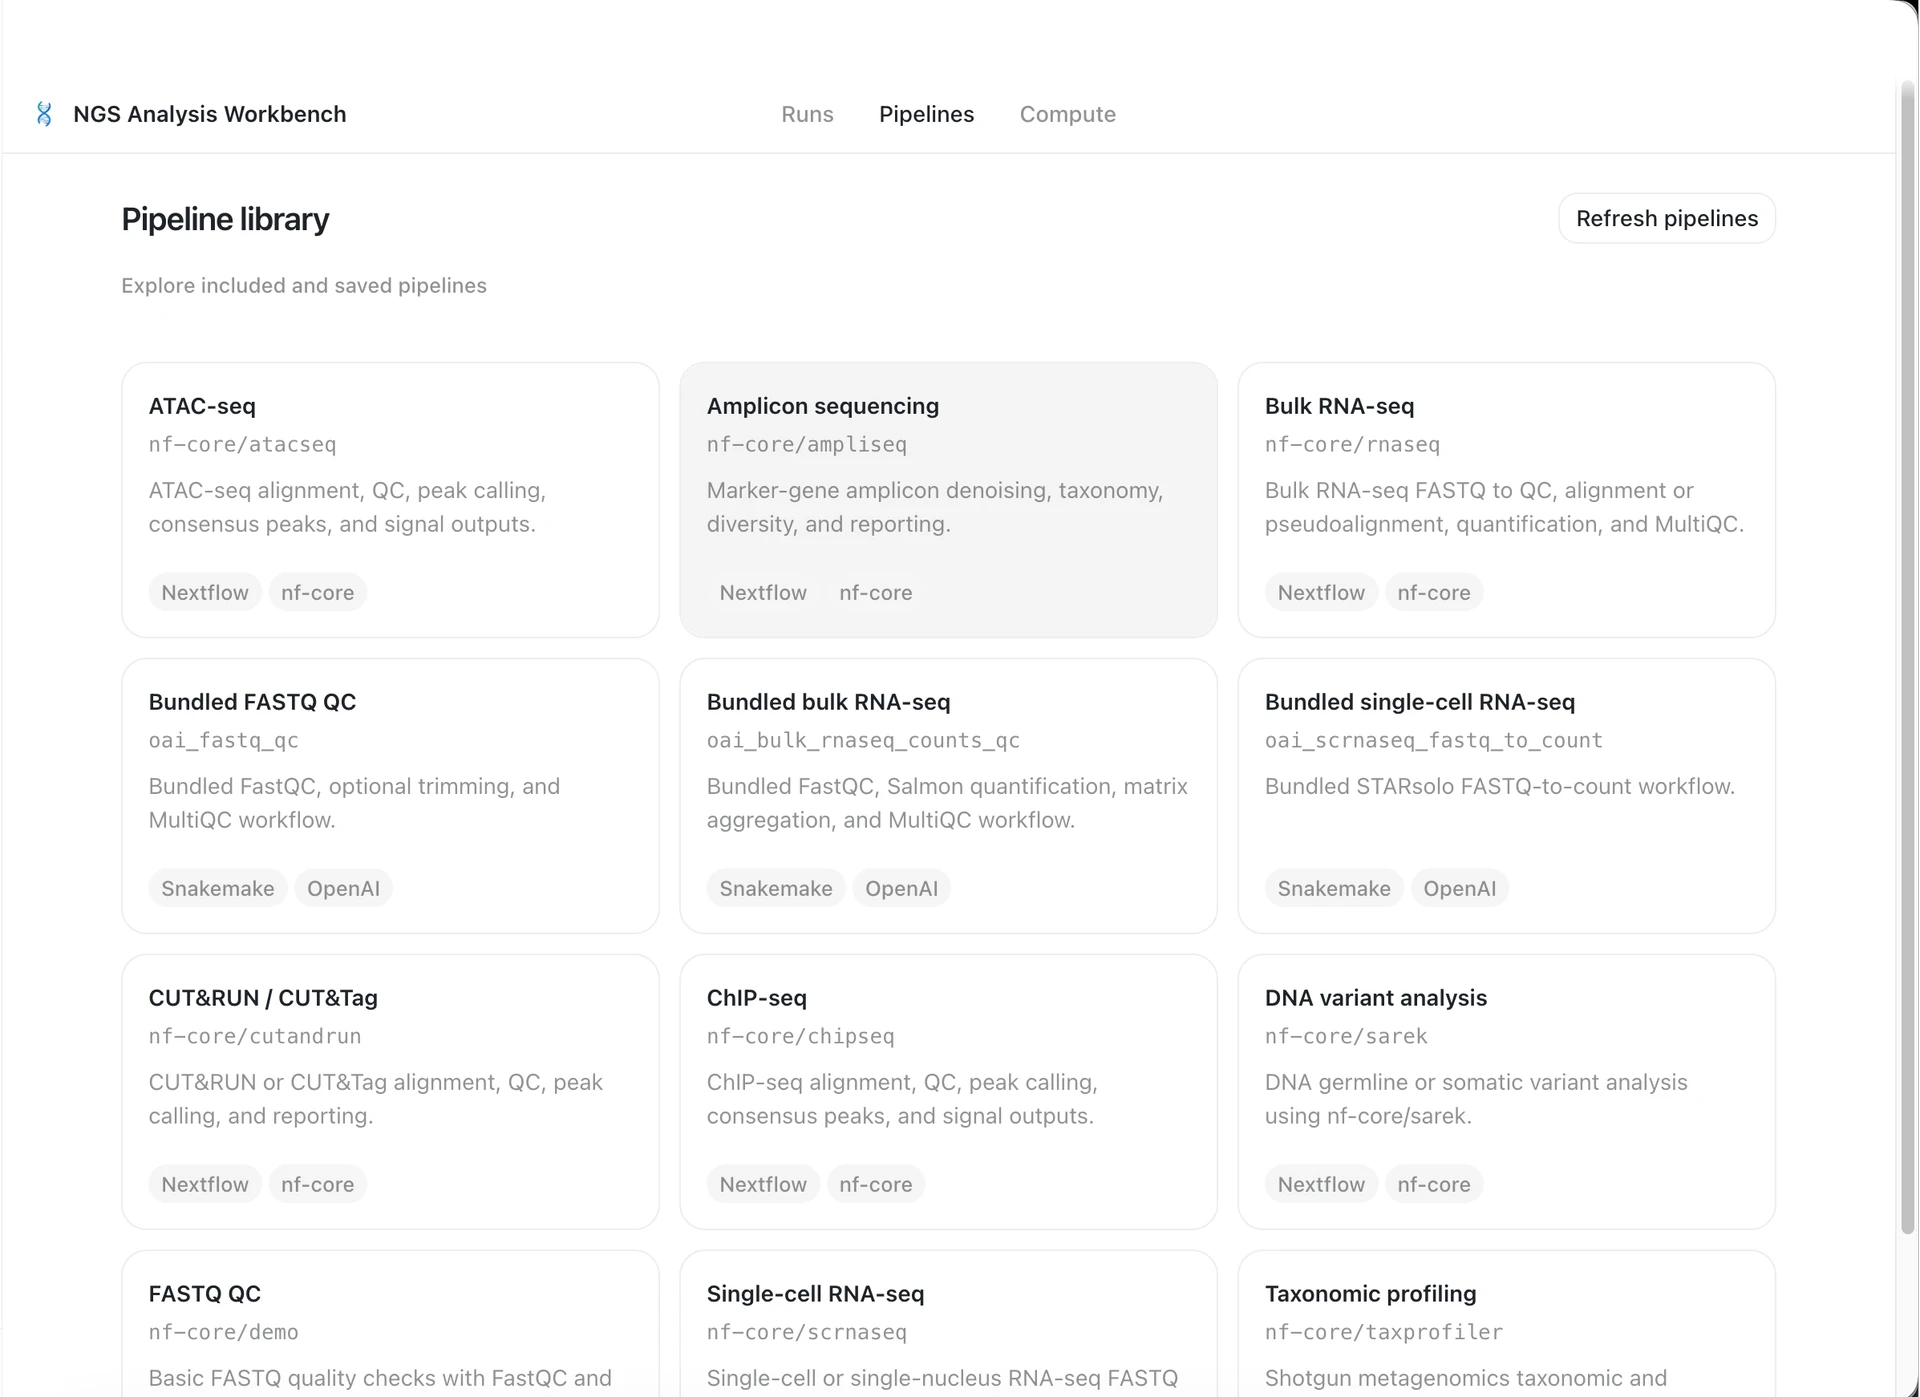This screenshot has height=1397, width=1920.
Task: Open the ChIP-seq card title
Action: [x=756, y=998]
